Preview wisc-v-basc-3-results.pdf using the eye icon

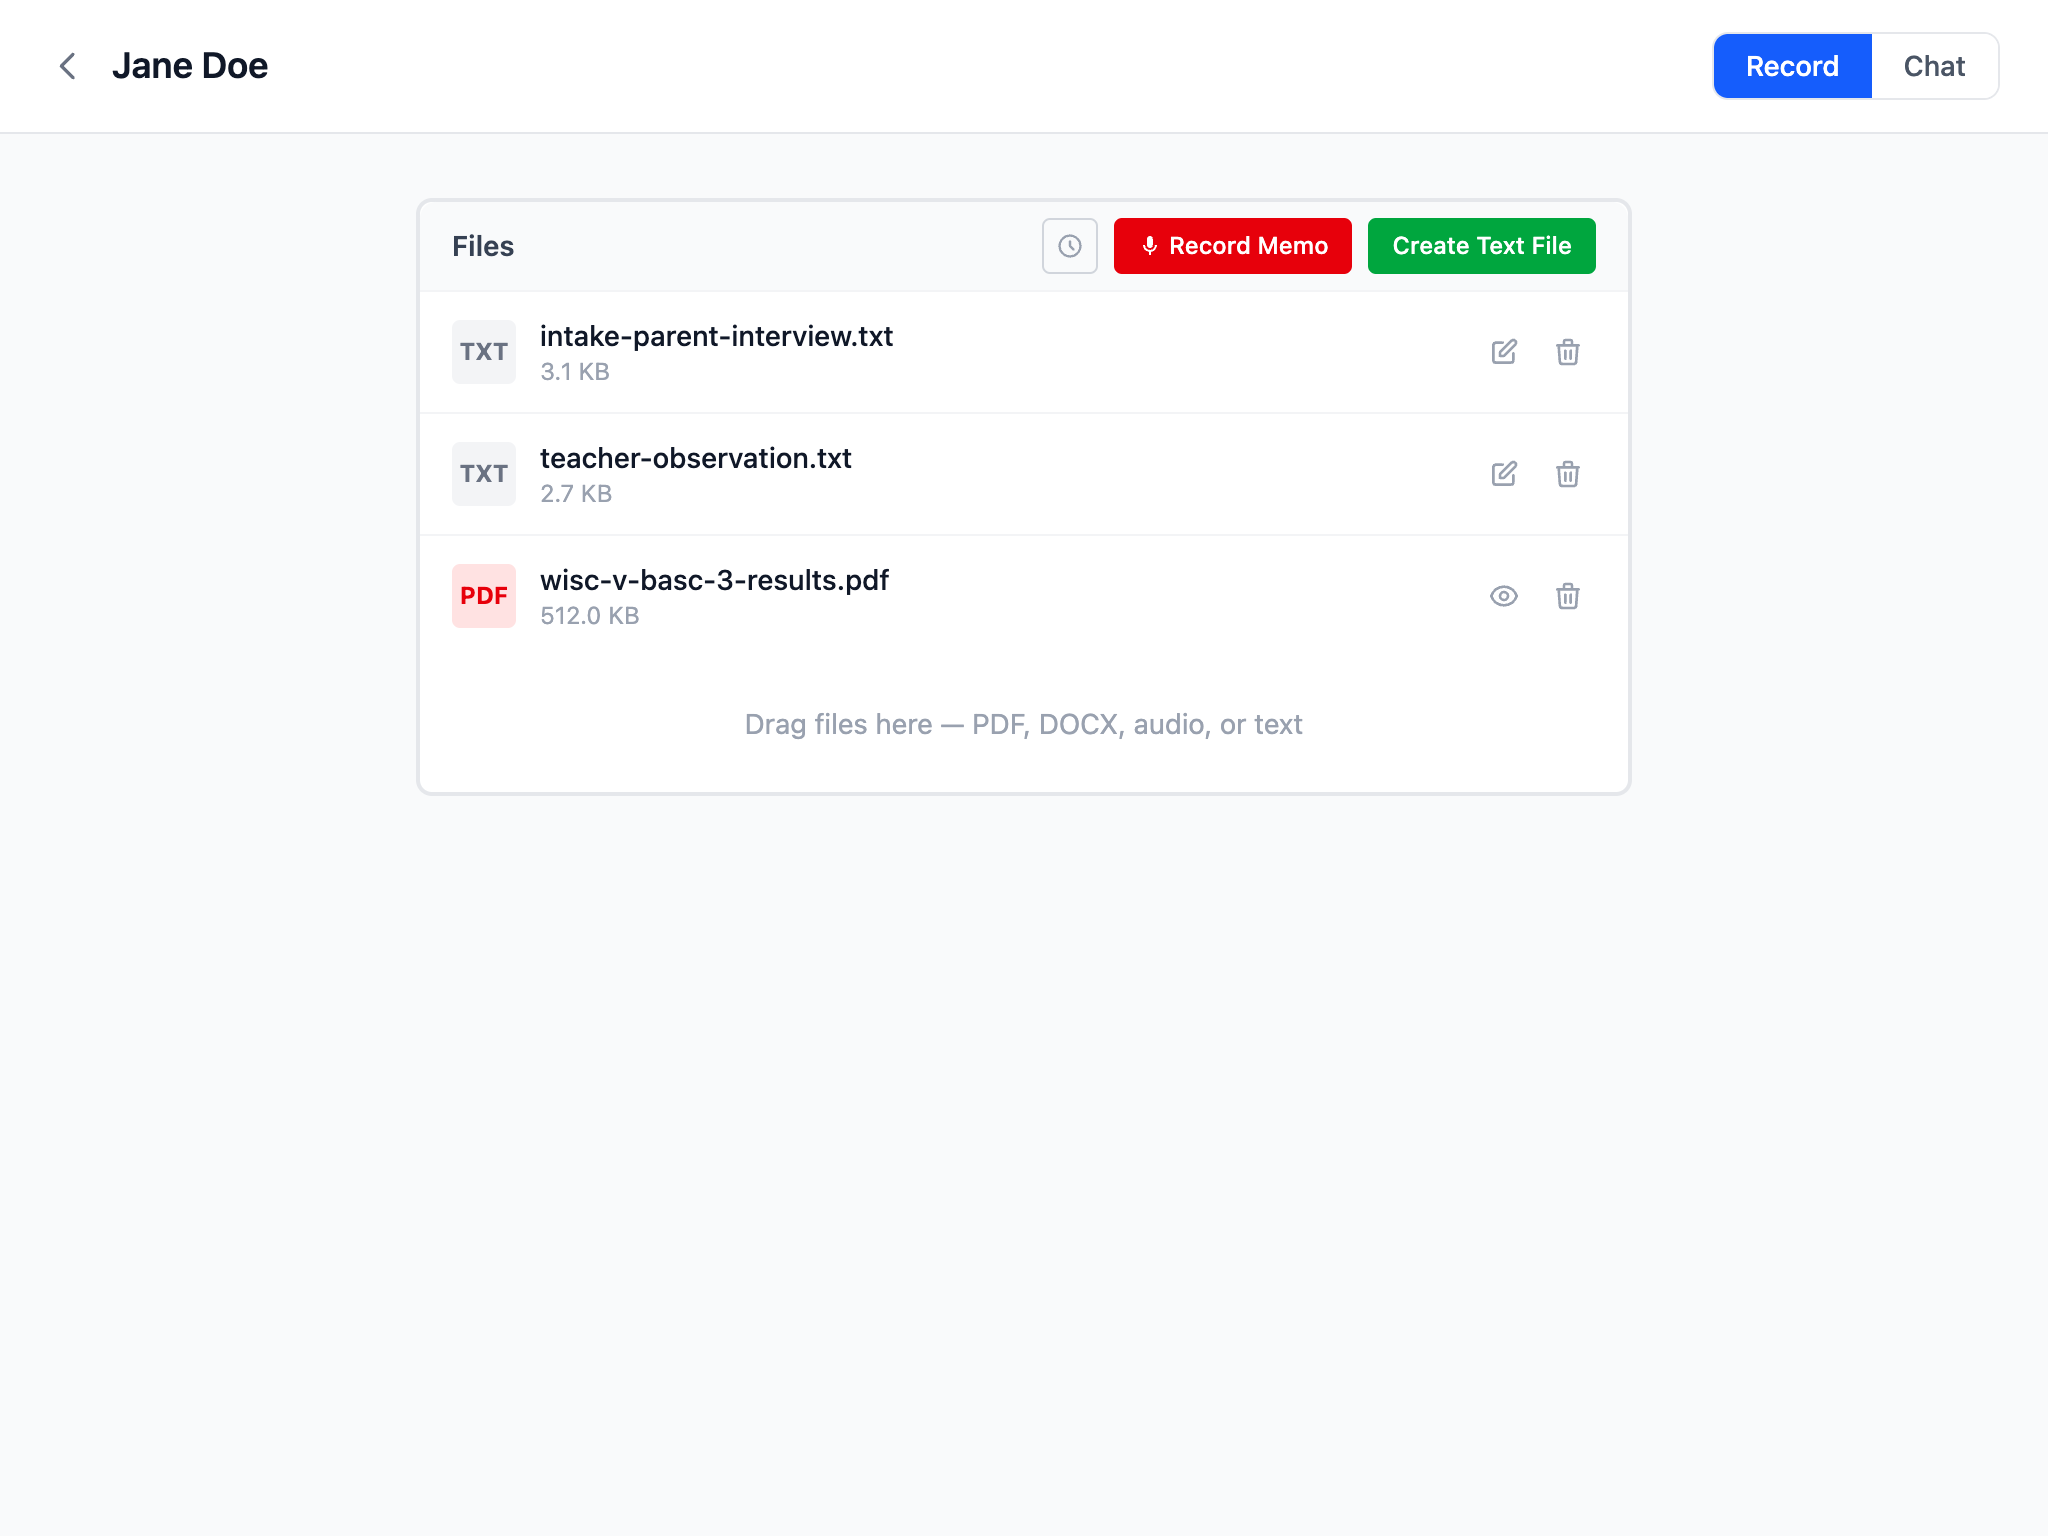[x=1504, y=596]
